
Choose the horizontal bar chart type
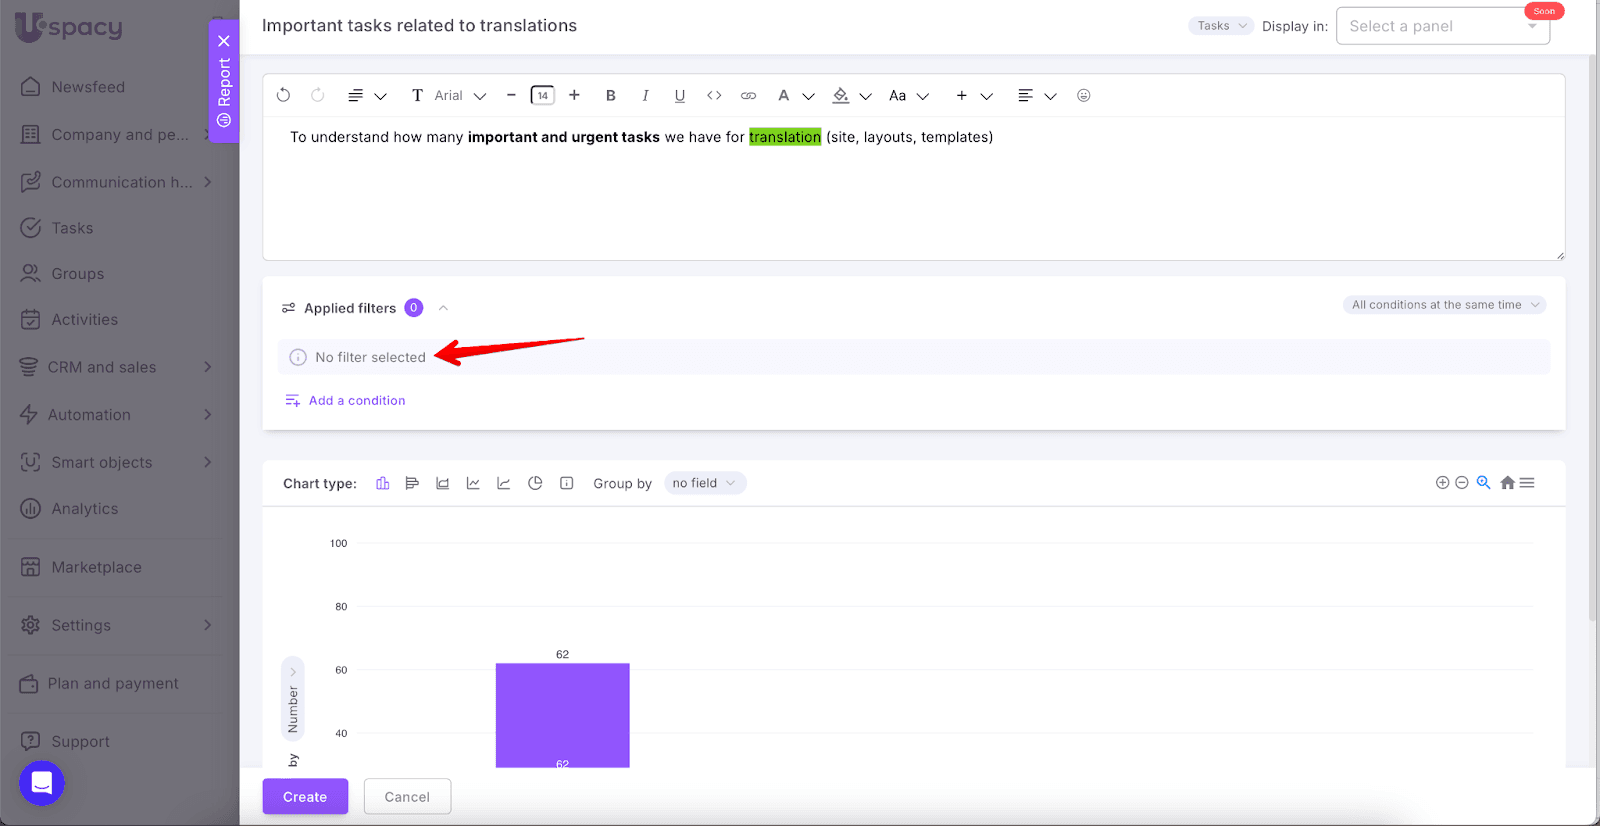click(412, 483)
